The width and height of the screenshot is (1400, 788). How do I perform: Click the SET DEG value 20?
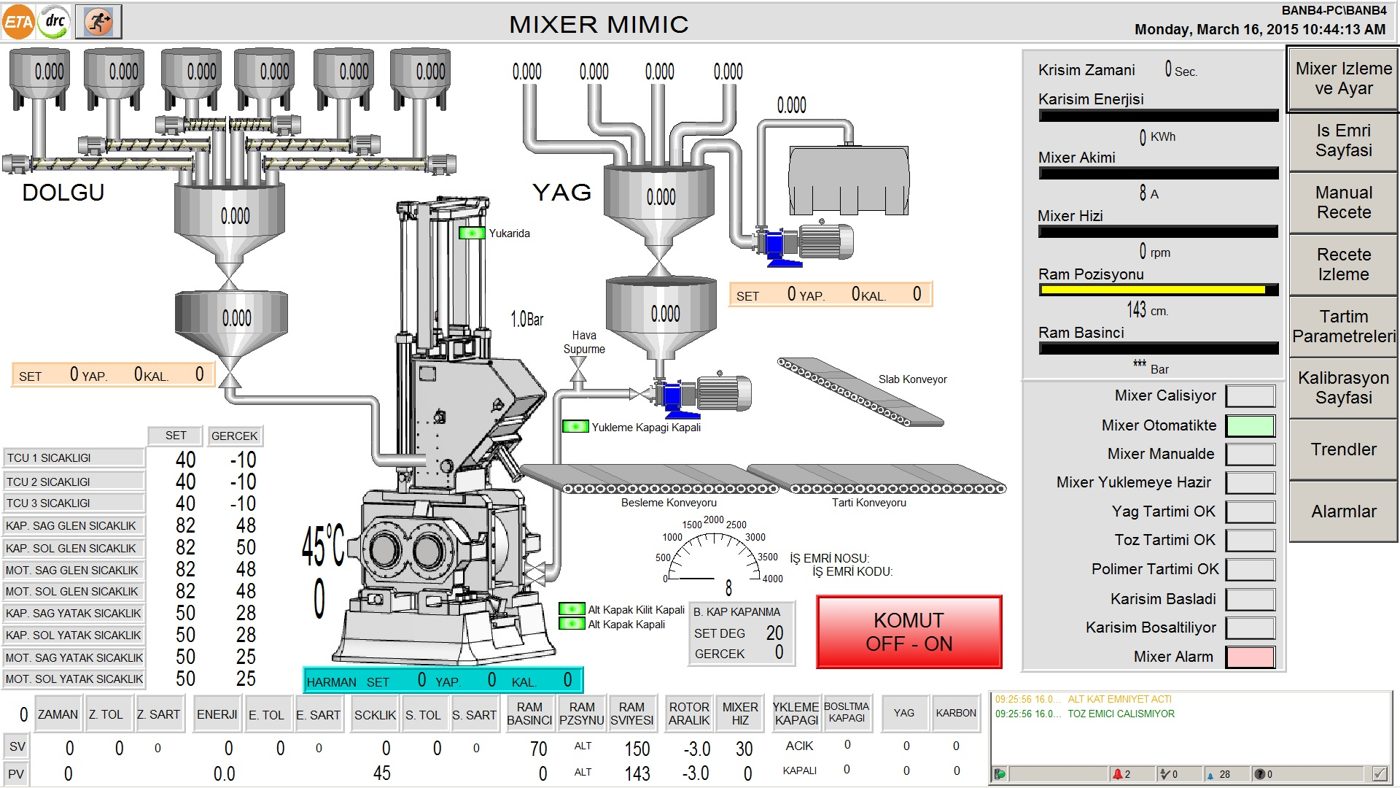coord(774,633)
